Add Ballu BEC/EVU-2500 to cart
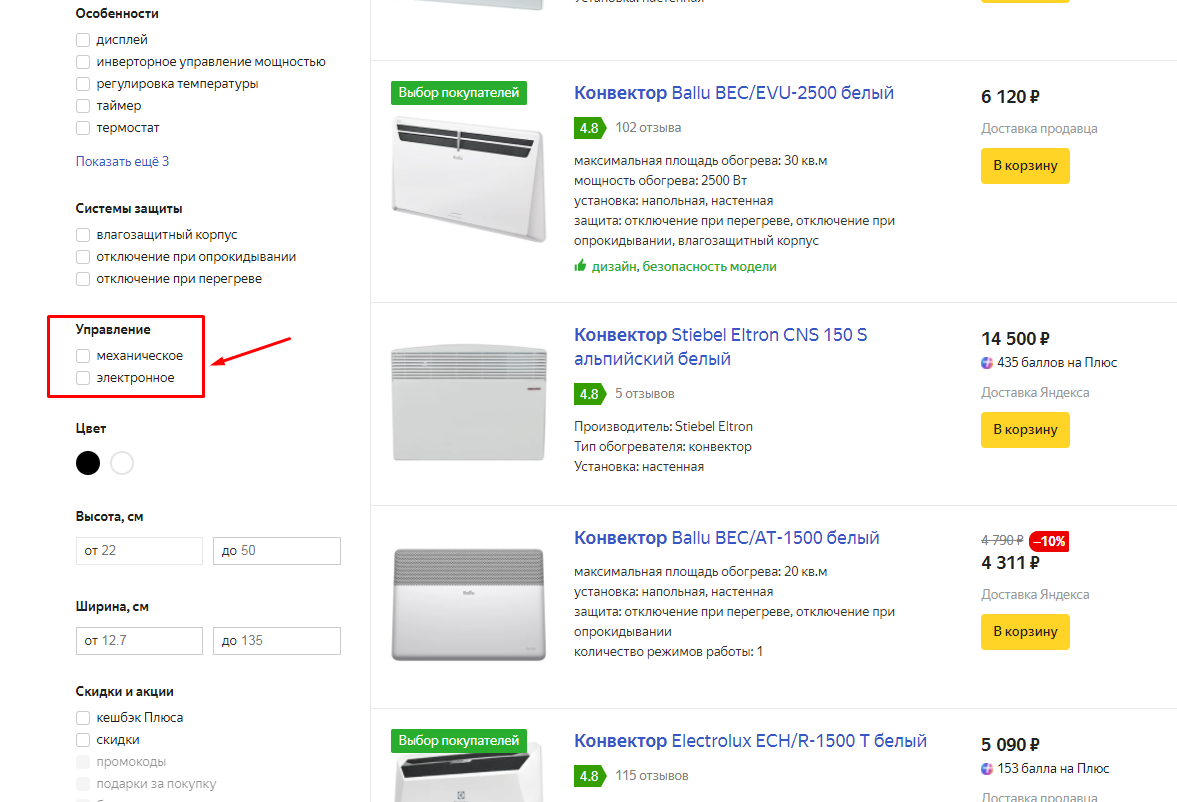This screenshot has width=1177, height=802. pyautogui.click(x=1025, y=166)
